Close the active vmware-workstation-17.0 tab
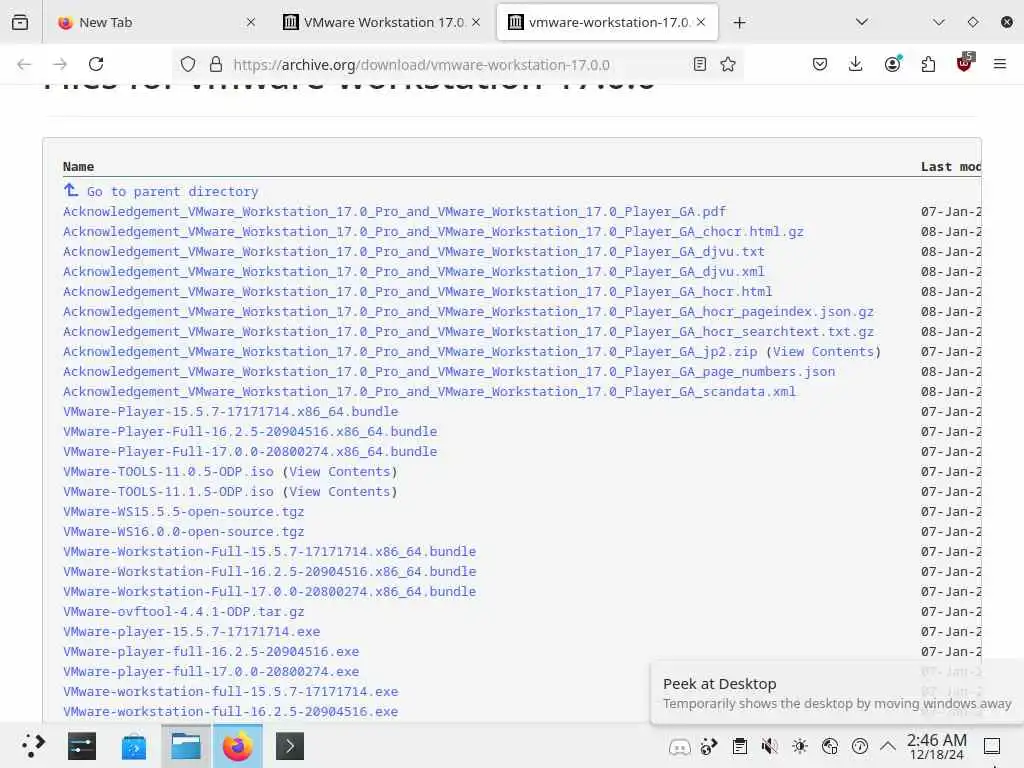 (x=701, y=22)
